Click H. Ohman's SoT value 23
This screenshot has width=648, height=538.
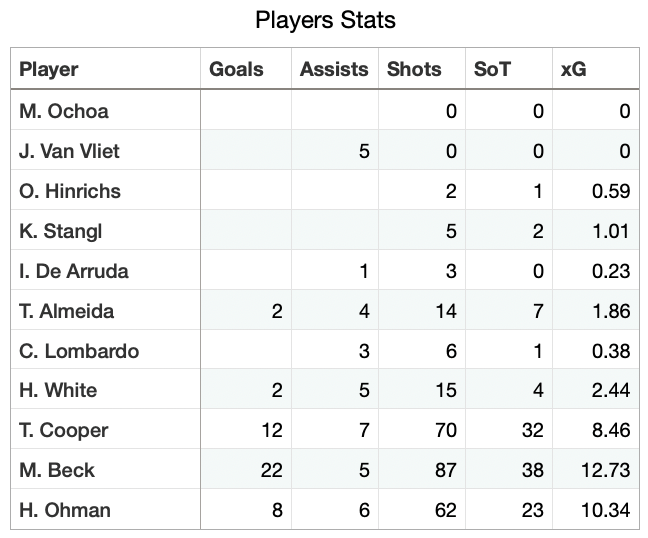[x=533, y=510]
